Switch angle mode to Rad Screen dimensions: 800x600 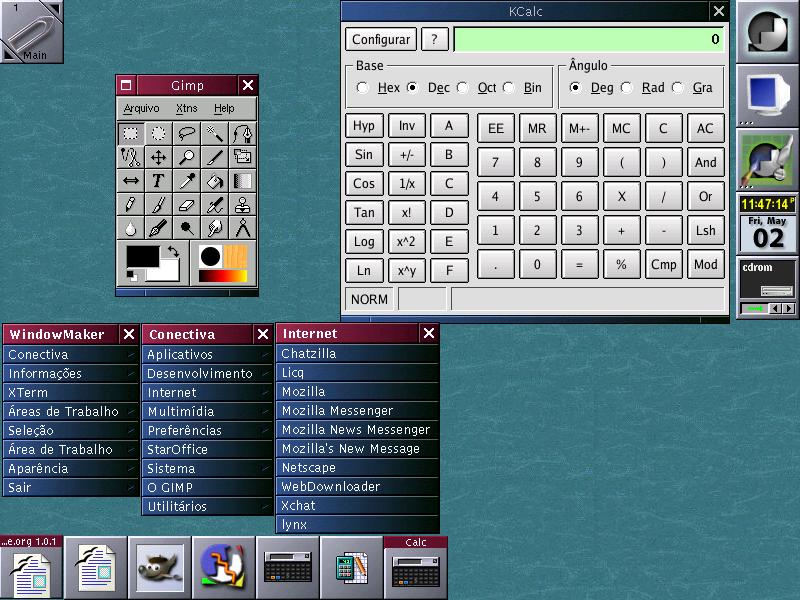click(x=627, y=88)
